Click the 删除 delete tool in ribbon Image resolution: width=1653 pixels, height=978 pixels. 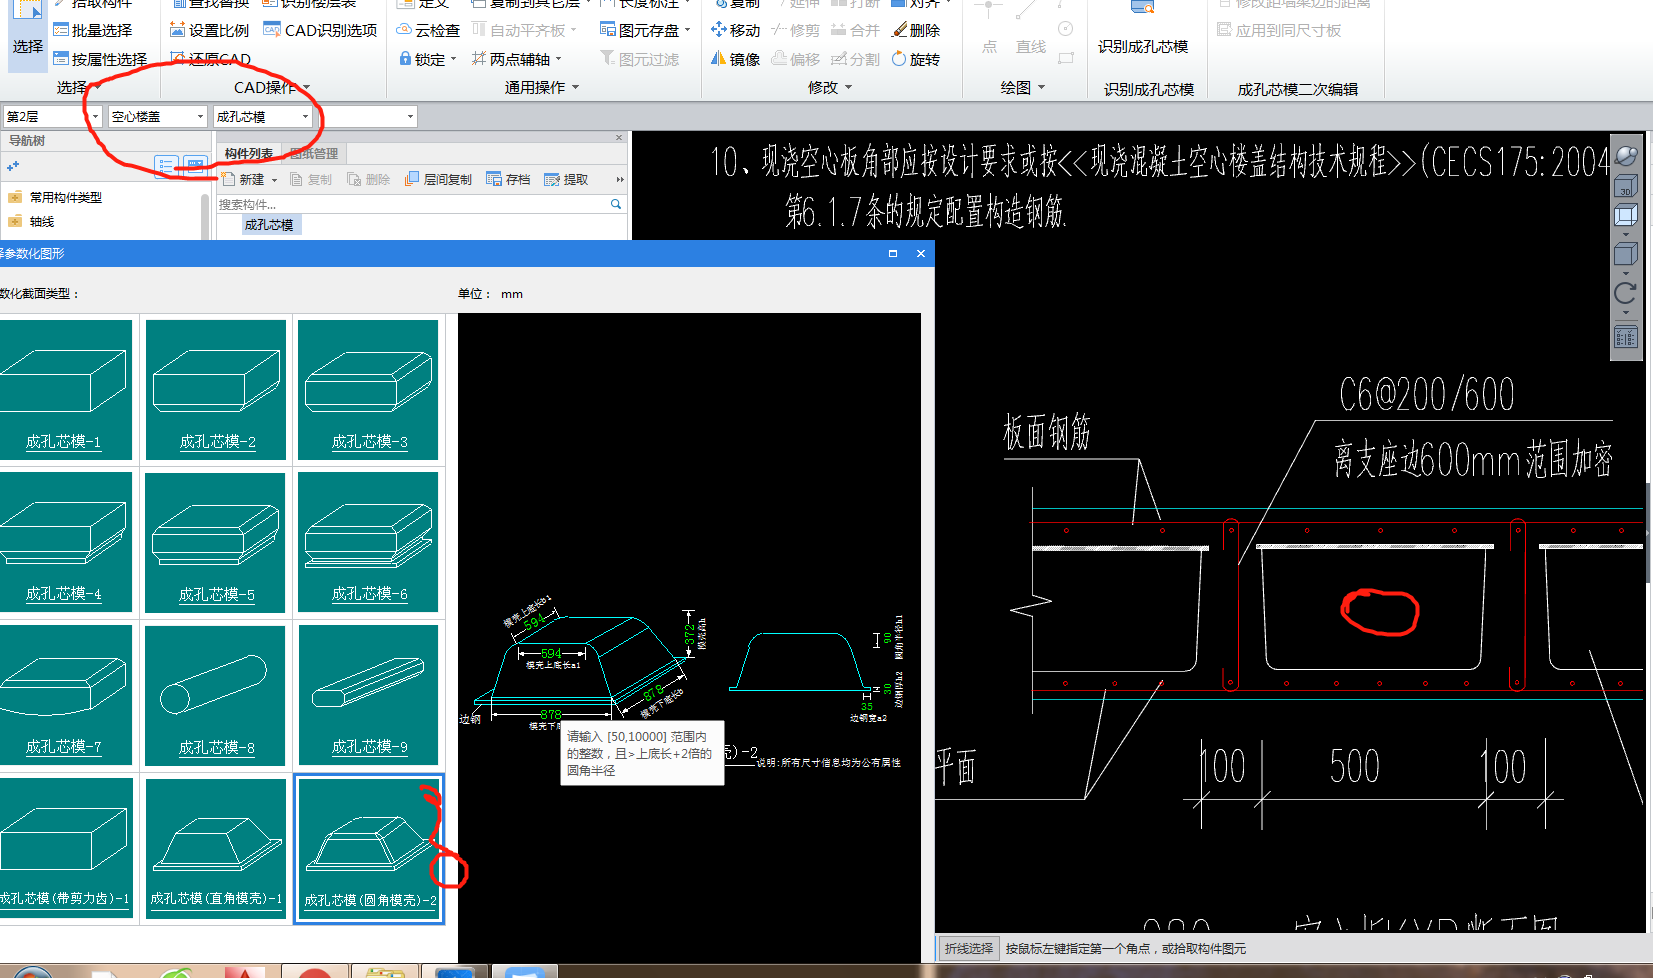[916, 31]
